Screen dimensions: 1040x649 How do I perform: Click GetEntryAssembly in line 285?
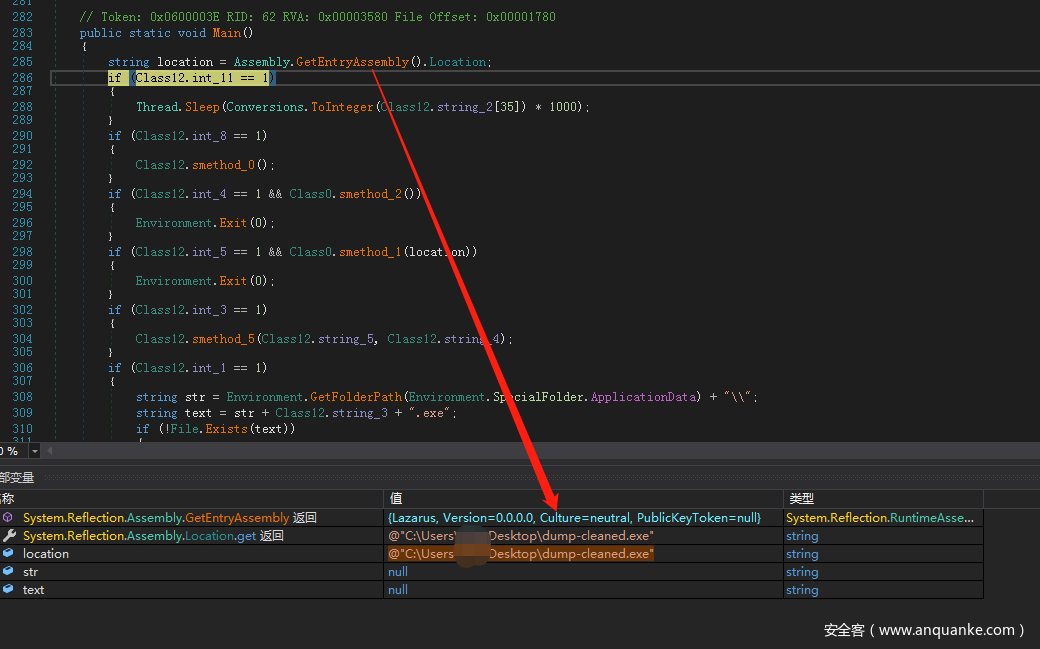pyautogui.click(x=352, y=62)
